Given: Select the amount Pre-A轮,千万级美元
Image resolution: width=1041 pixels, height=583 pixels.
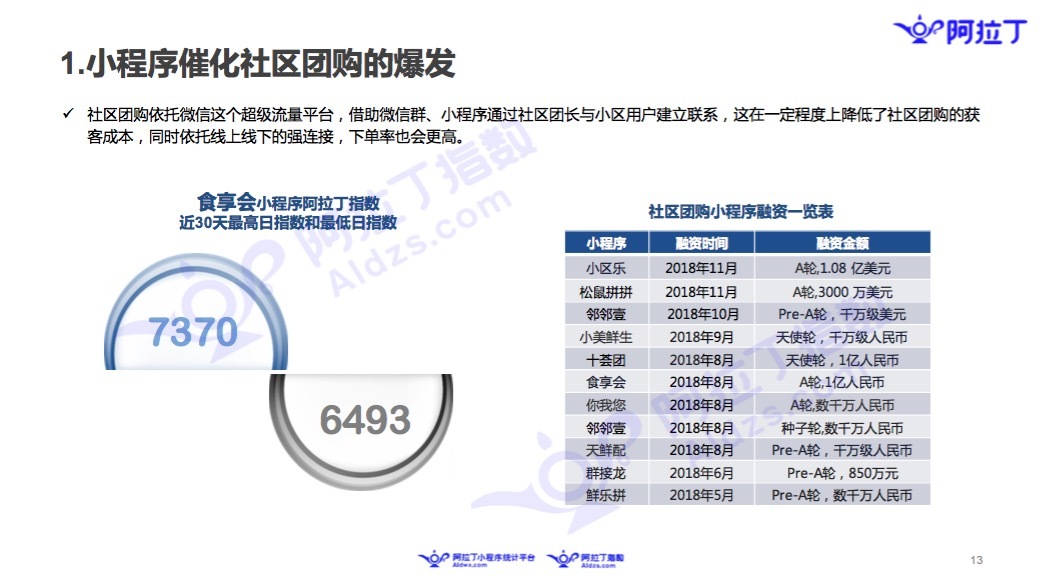Looking at the screenshot, I should [842, 314].
